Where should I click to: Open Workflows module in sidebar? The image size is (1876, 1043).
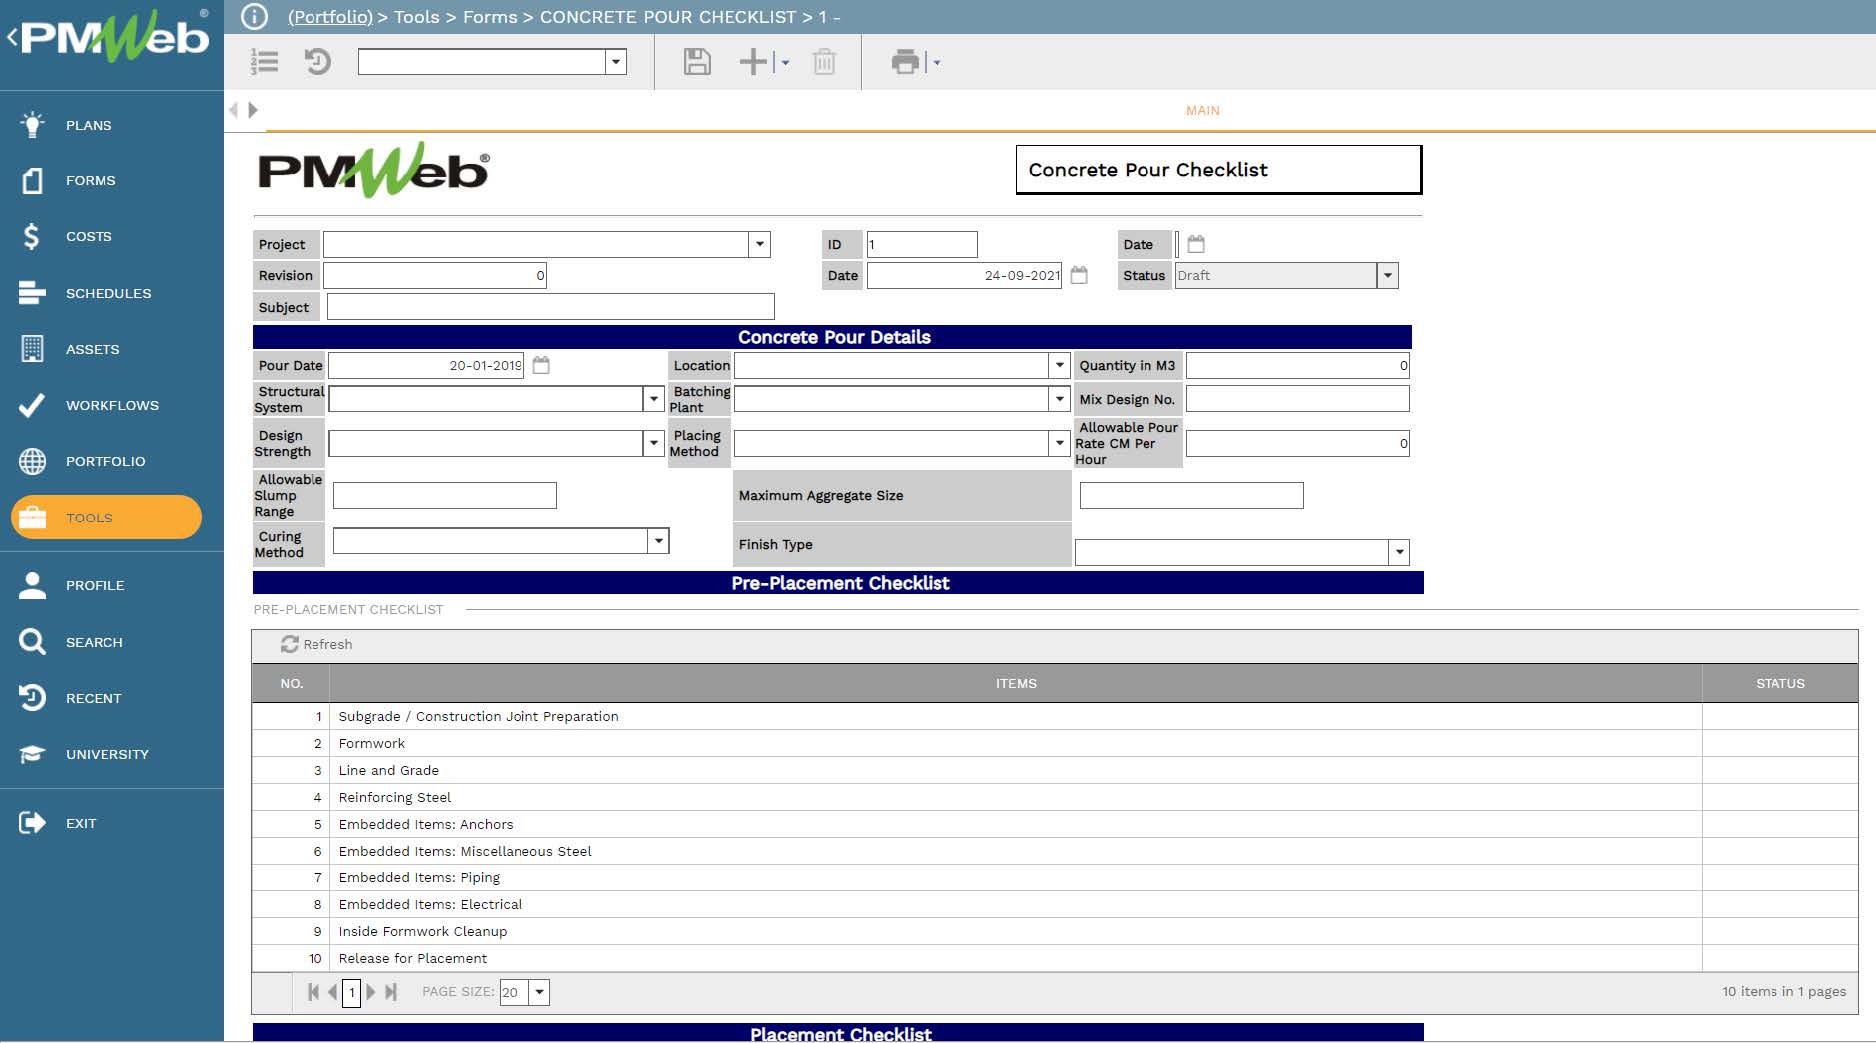coord(112,405)
